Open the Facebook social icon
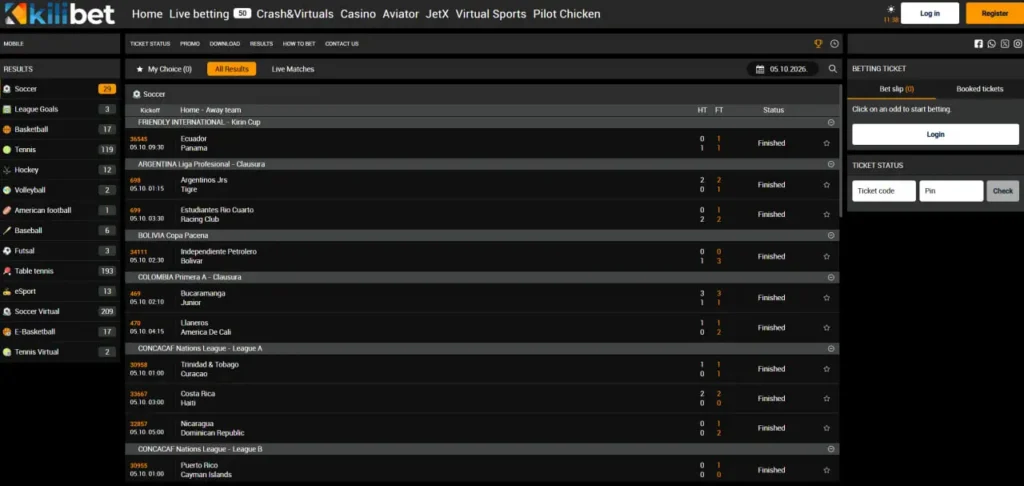This screenshot has width=1024, height=486. 978,44
